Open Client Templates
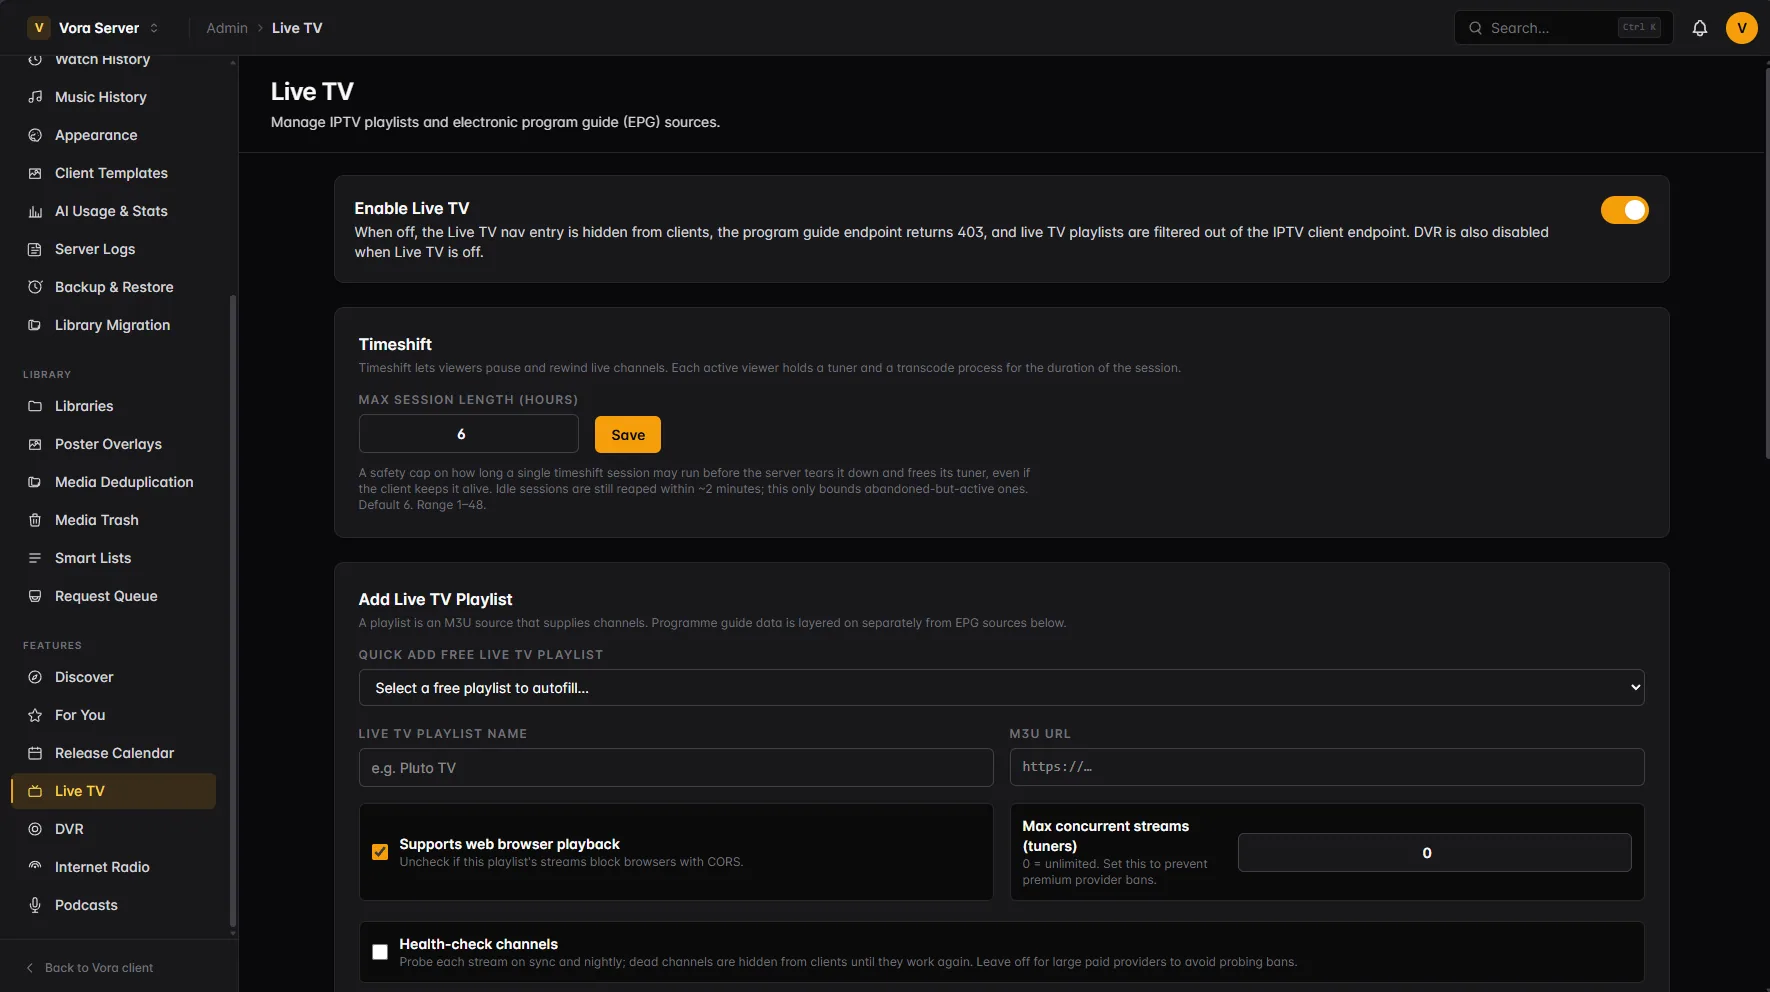 113,173
